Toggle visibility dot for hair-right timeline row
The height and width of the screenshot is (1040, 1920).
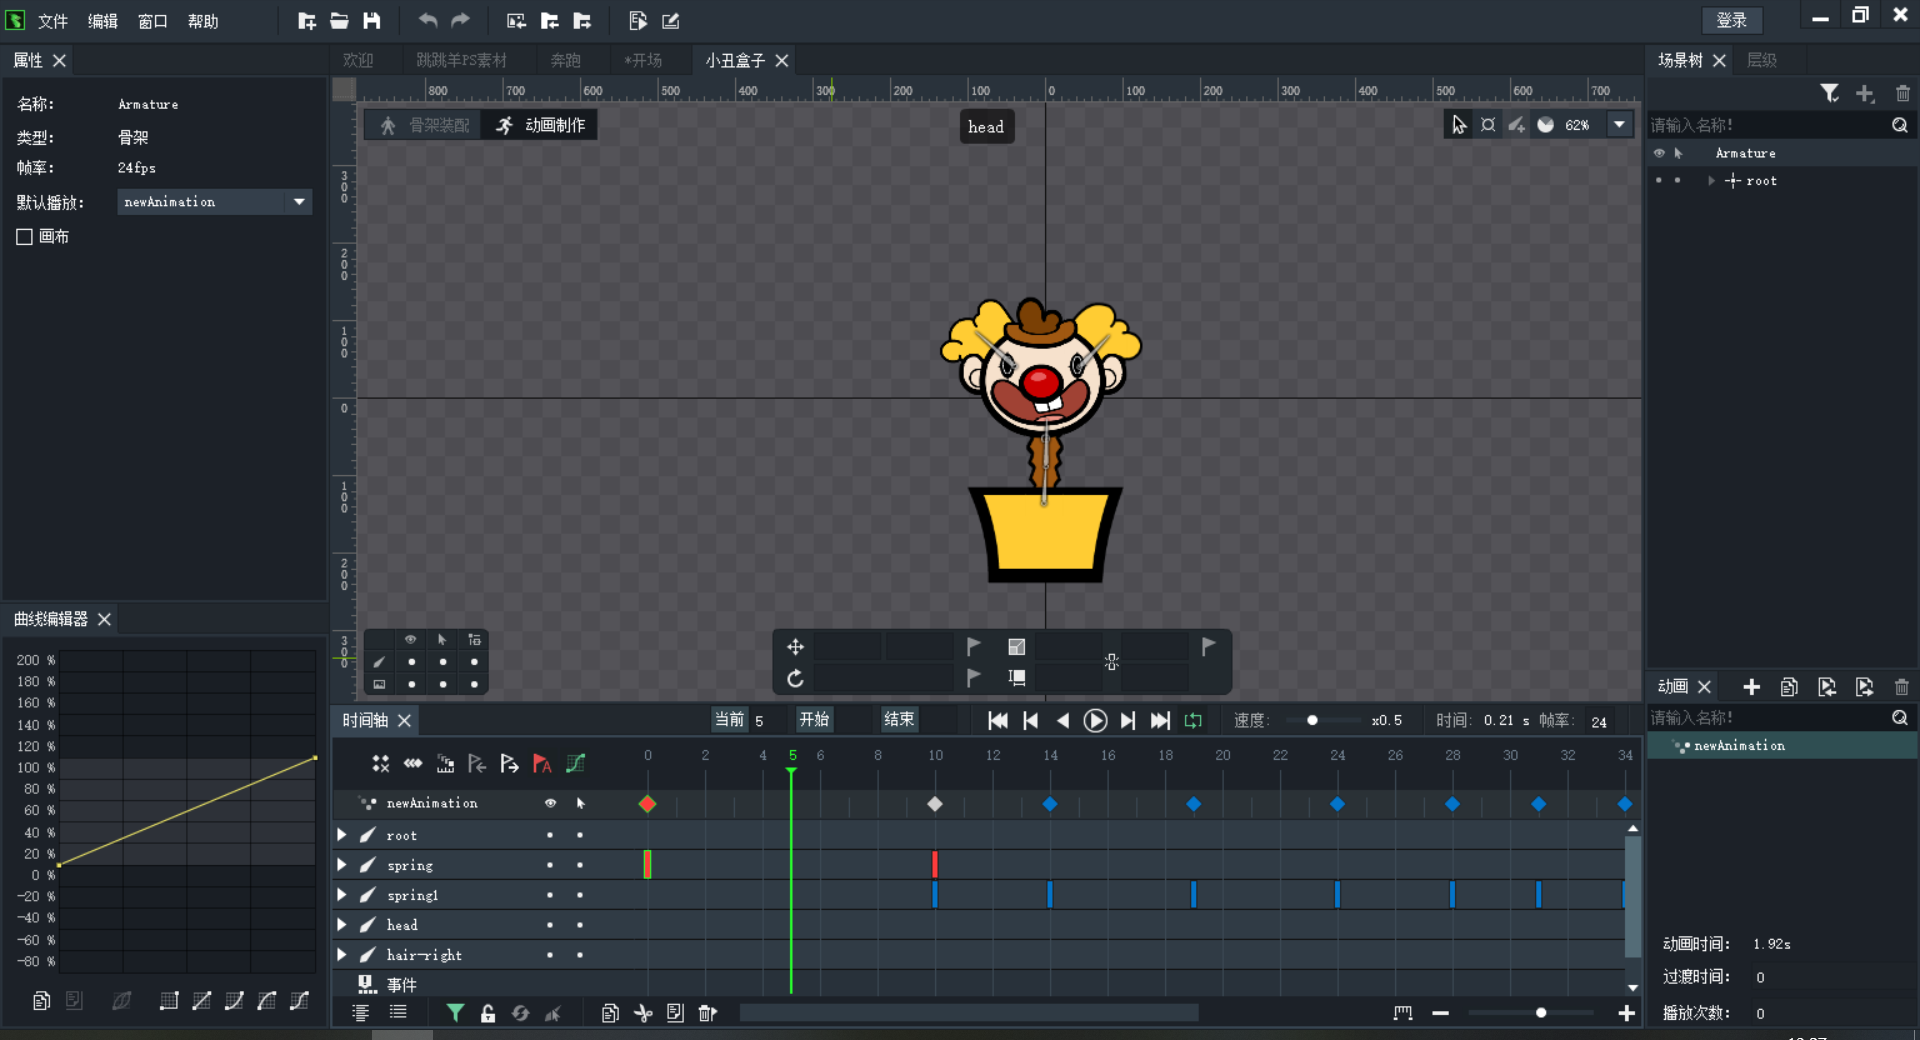pyautogui.click(x=550, y=955)
